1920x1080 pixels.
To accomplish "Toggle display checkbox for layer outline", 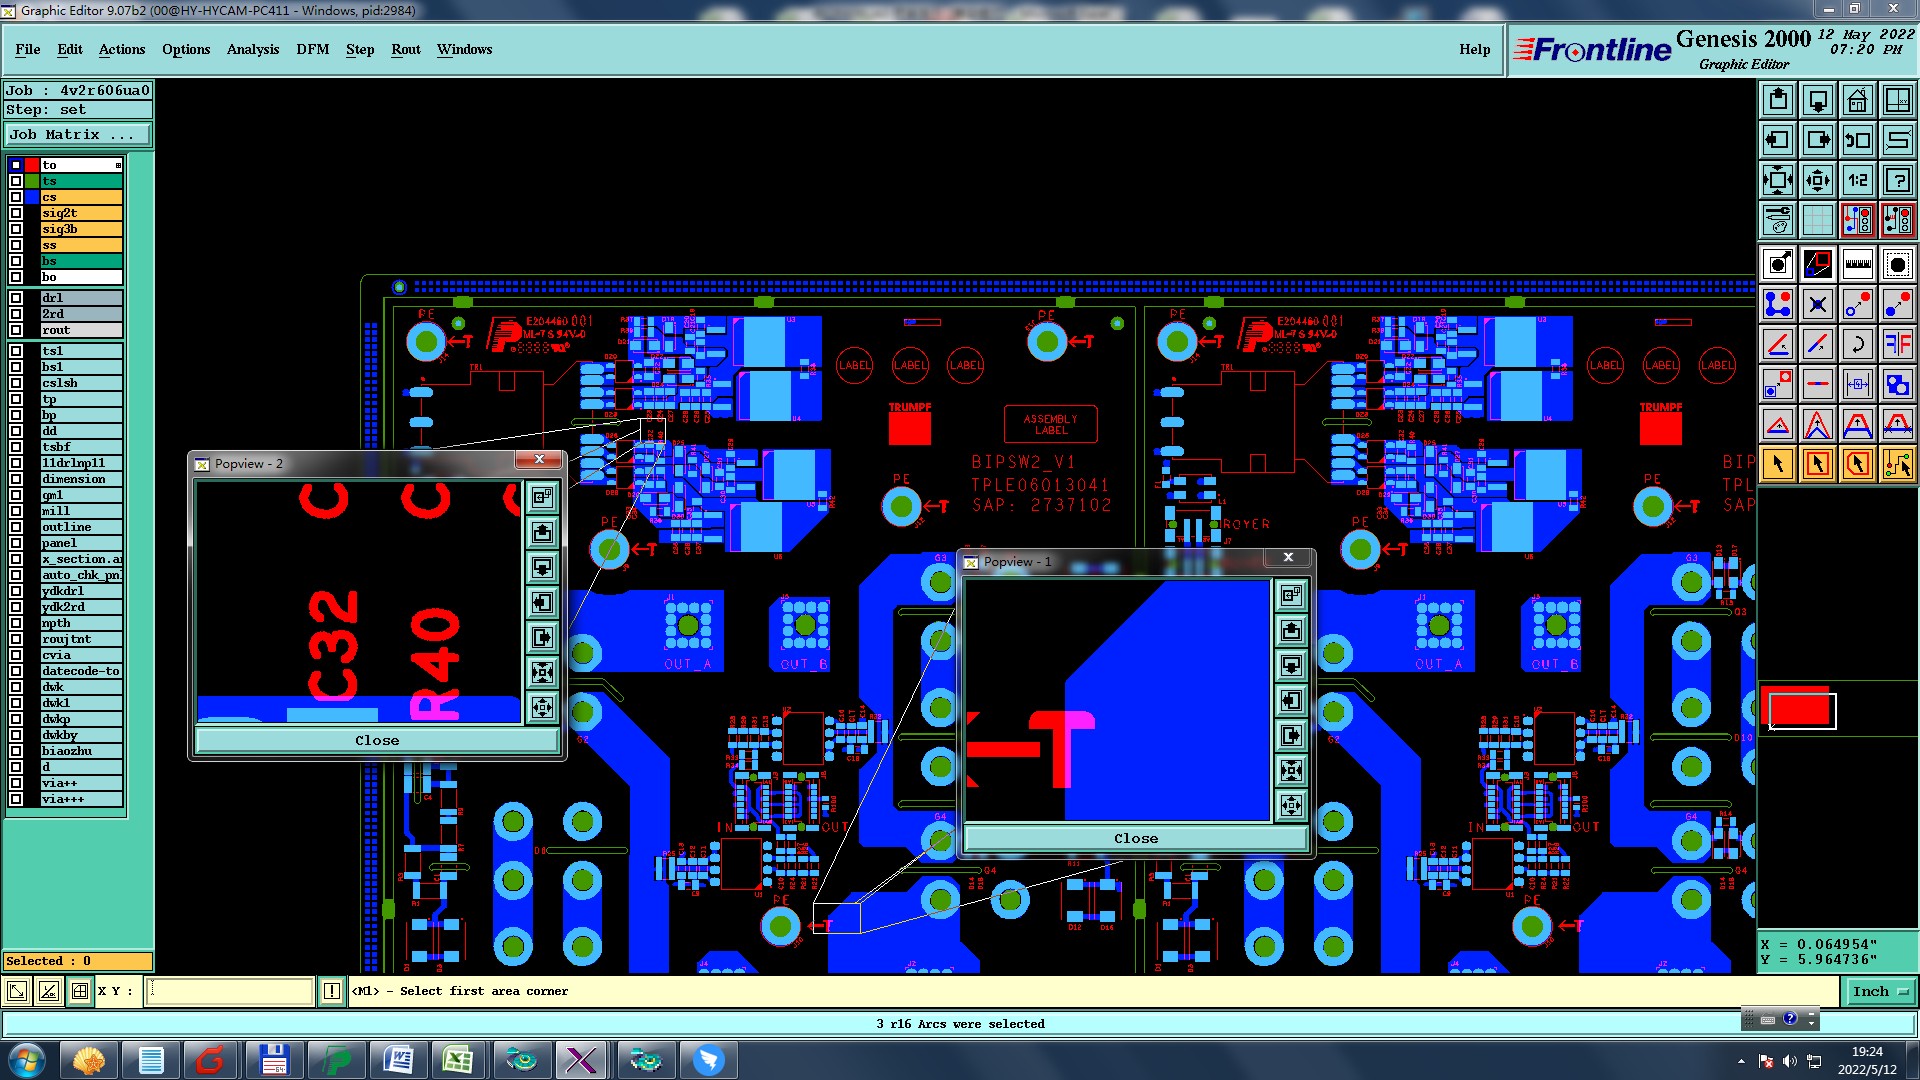I will point(16,527).
